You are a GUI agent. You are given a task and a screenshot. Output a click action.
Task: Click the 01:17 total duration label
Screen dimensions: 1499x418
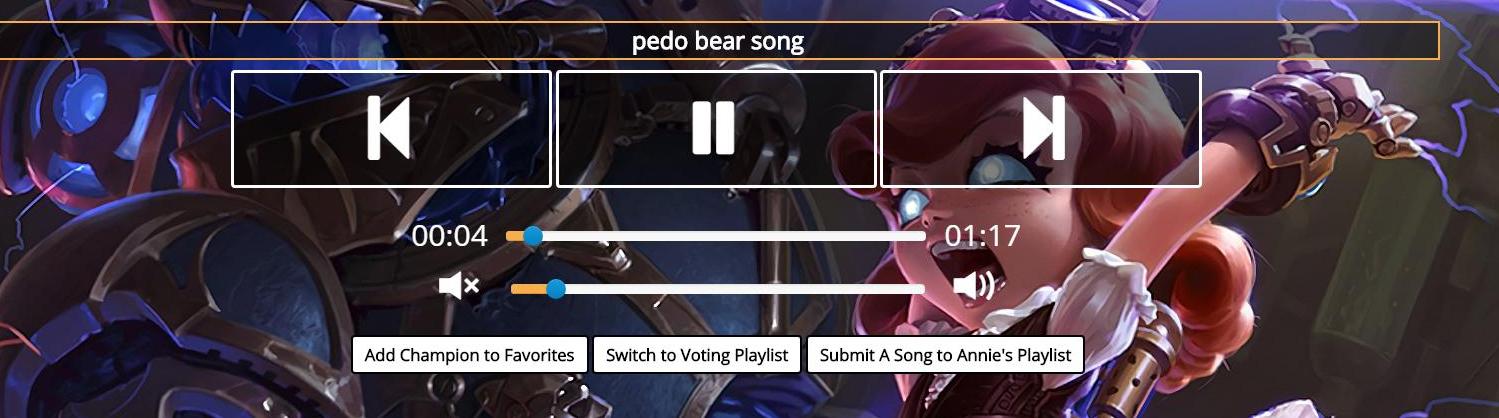tap(982, 237)
